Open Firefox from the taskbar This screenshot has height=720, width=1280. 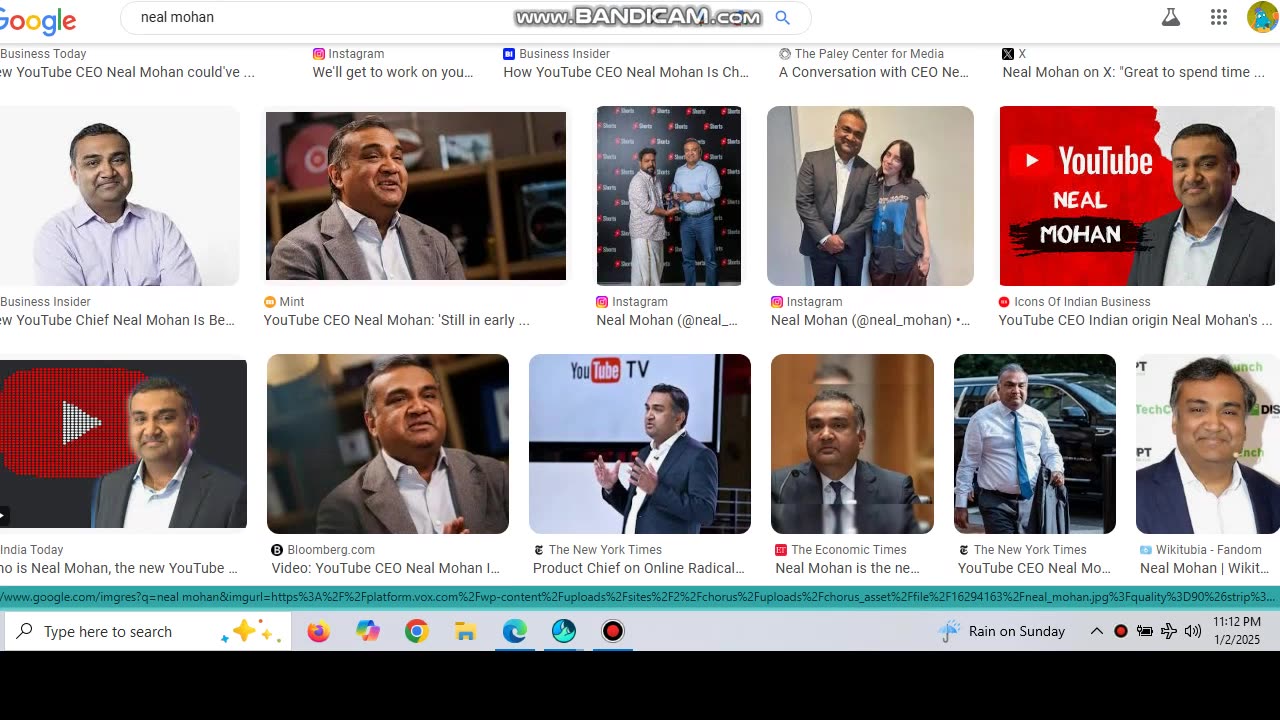point(318,631)
